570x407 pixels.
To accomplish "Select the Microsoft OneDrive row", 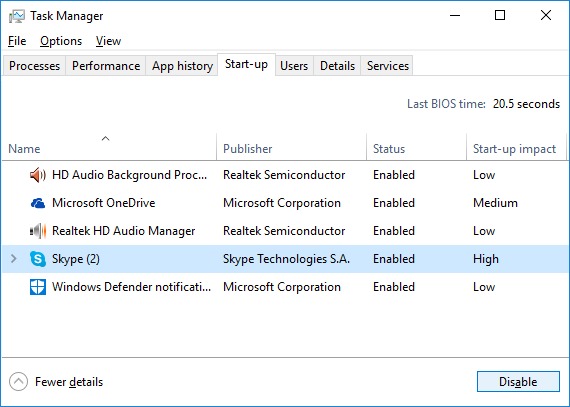I will pos(285,203).
